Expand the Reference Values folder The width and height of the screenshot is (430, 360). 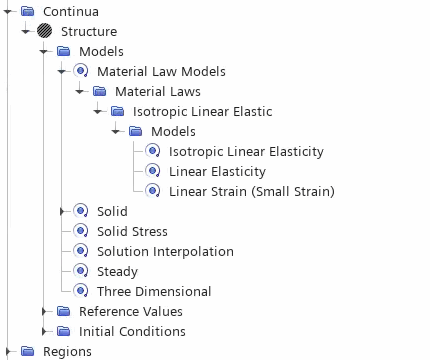(44, 311)
